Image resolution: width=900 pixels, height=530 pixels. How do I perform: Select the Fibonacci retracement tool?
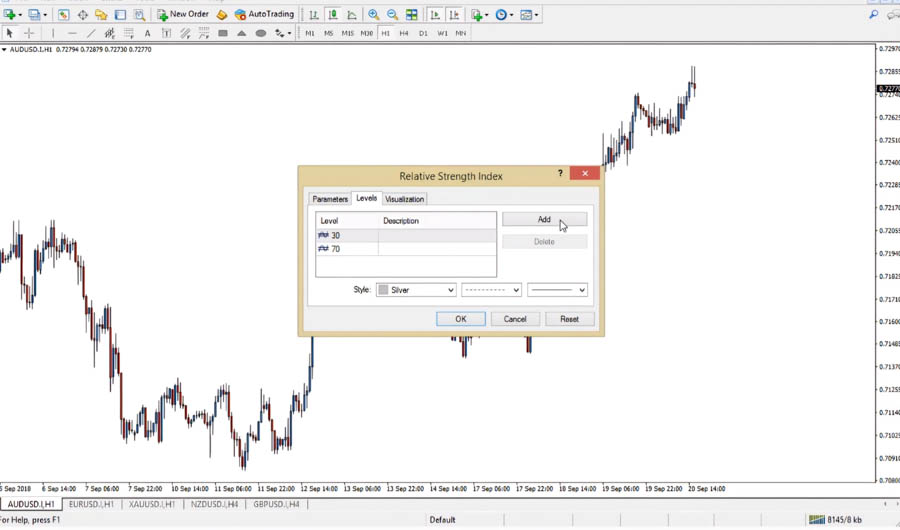point(129,33)
